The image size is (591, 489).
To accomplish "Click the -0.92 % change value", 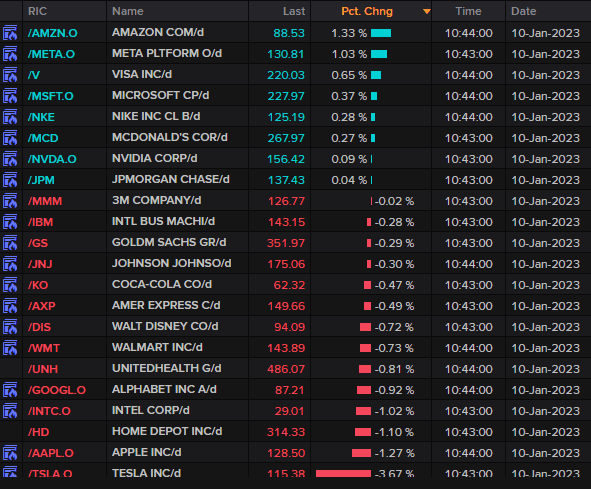I will click(x=394, y=390).
